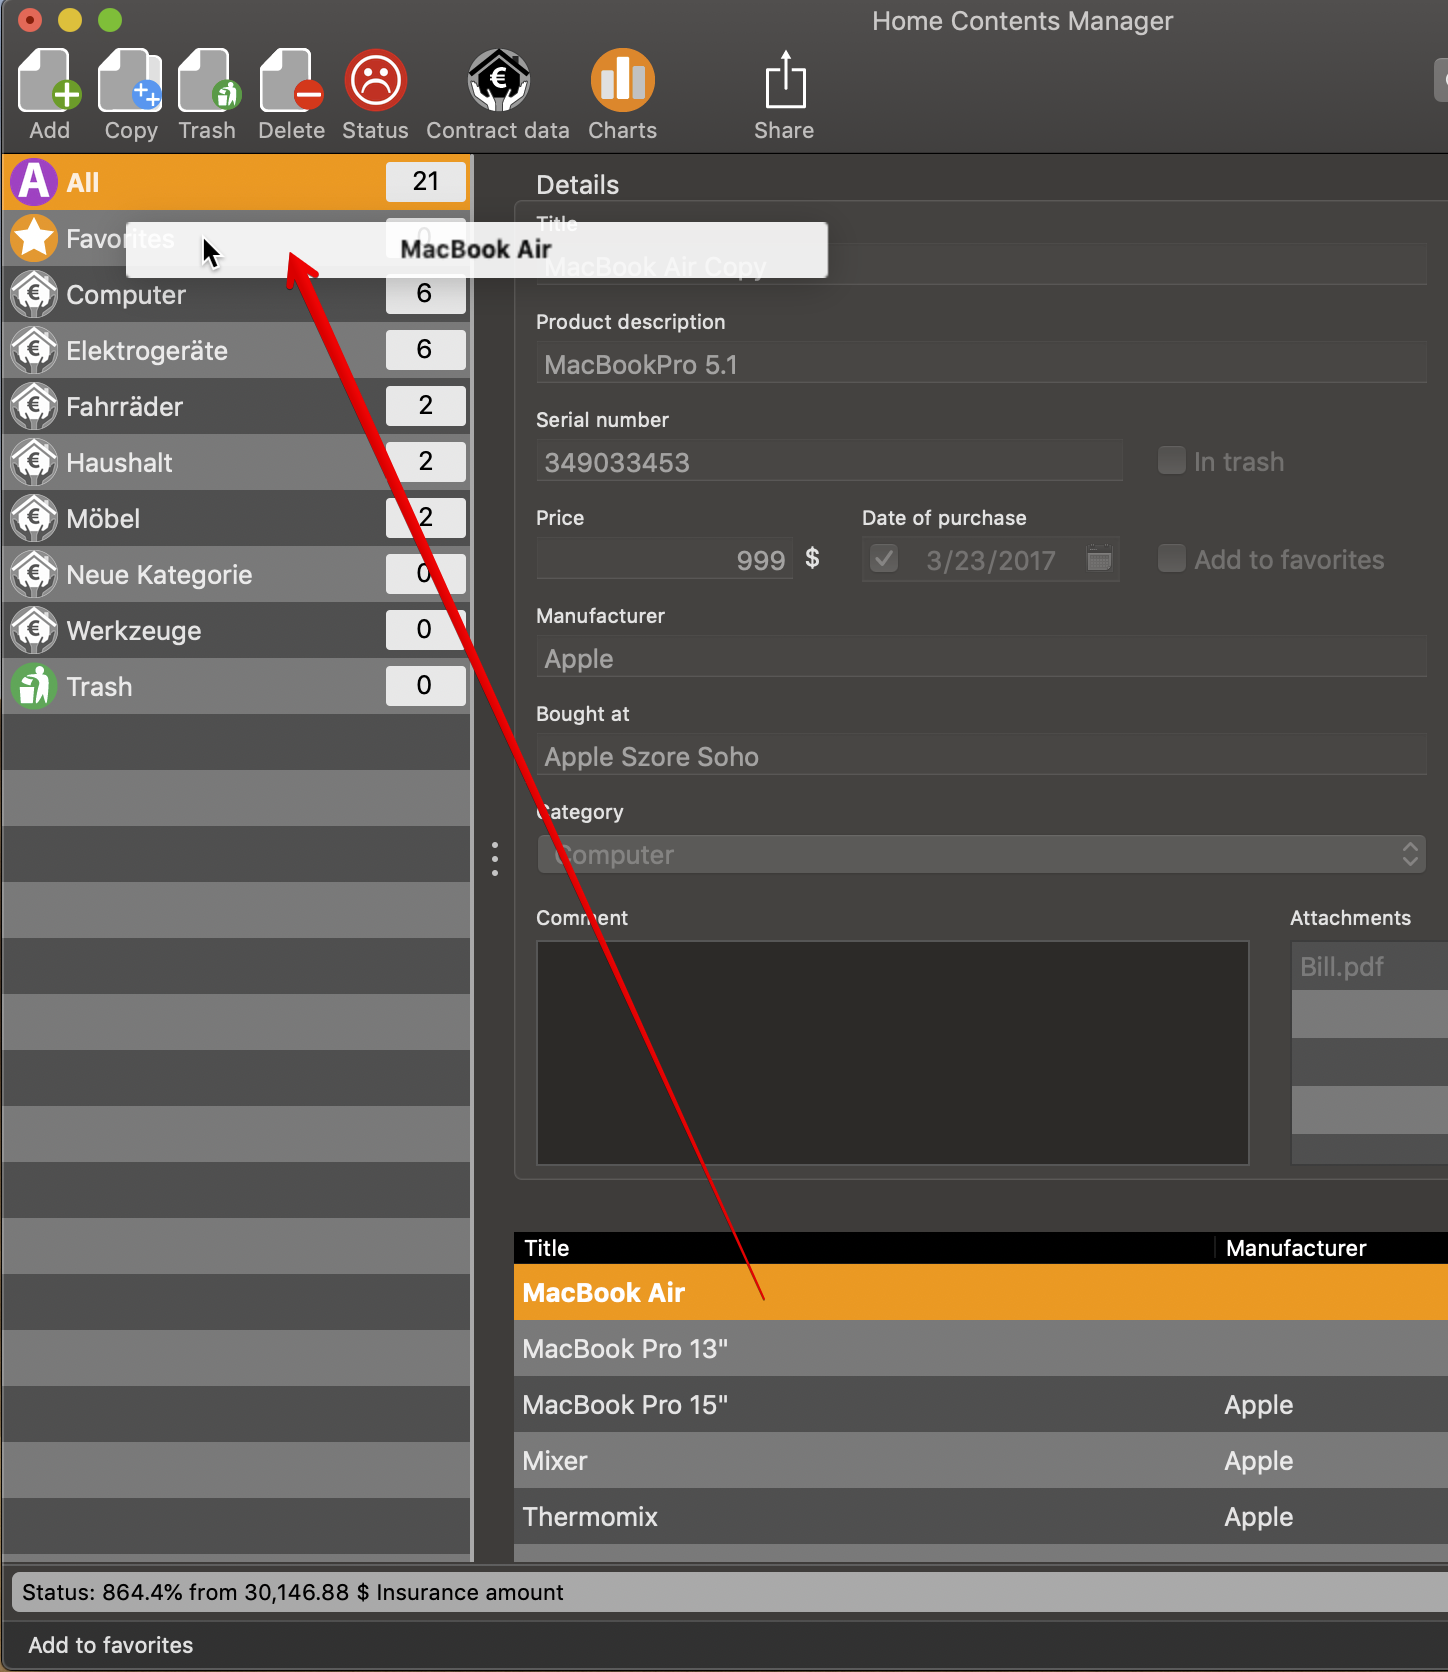The width and height of the screenshot is (1448, 1672).
Task: Click the date value 3/23/2017
Action: 990,560
